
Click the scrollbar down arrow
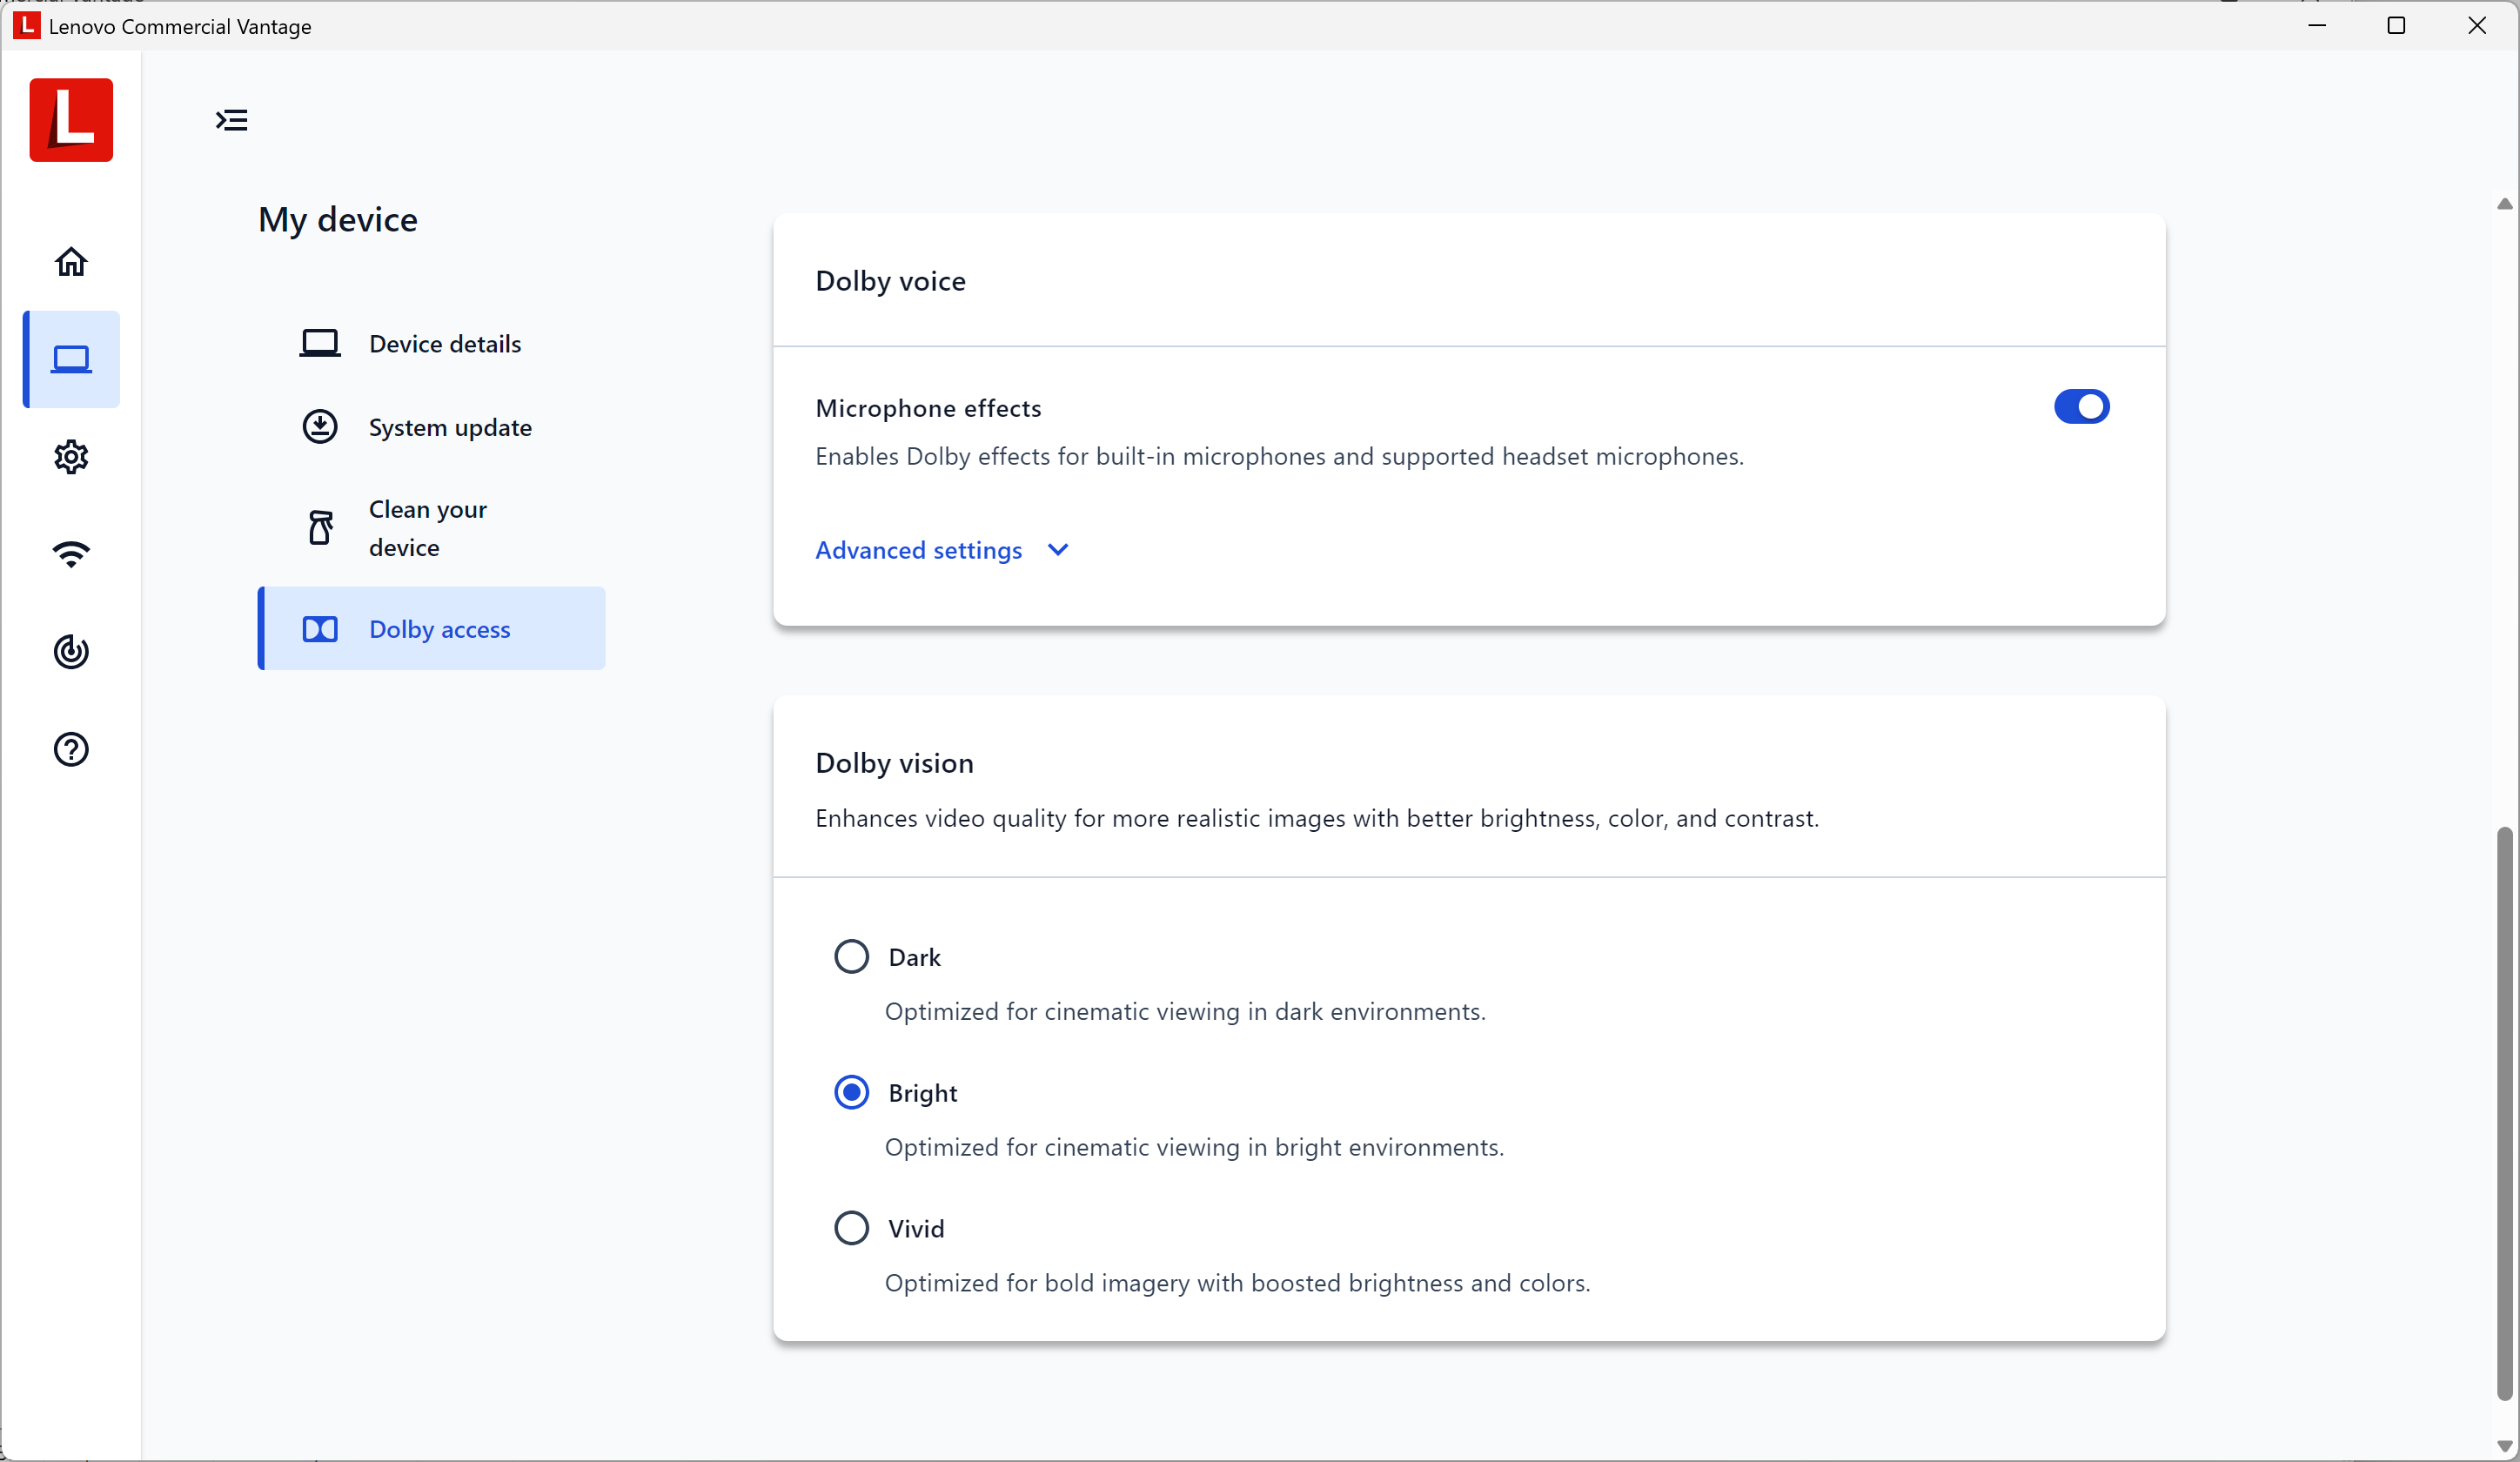(x=2504, y=1446)
